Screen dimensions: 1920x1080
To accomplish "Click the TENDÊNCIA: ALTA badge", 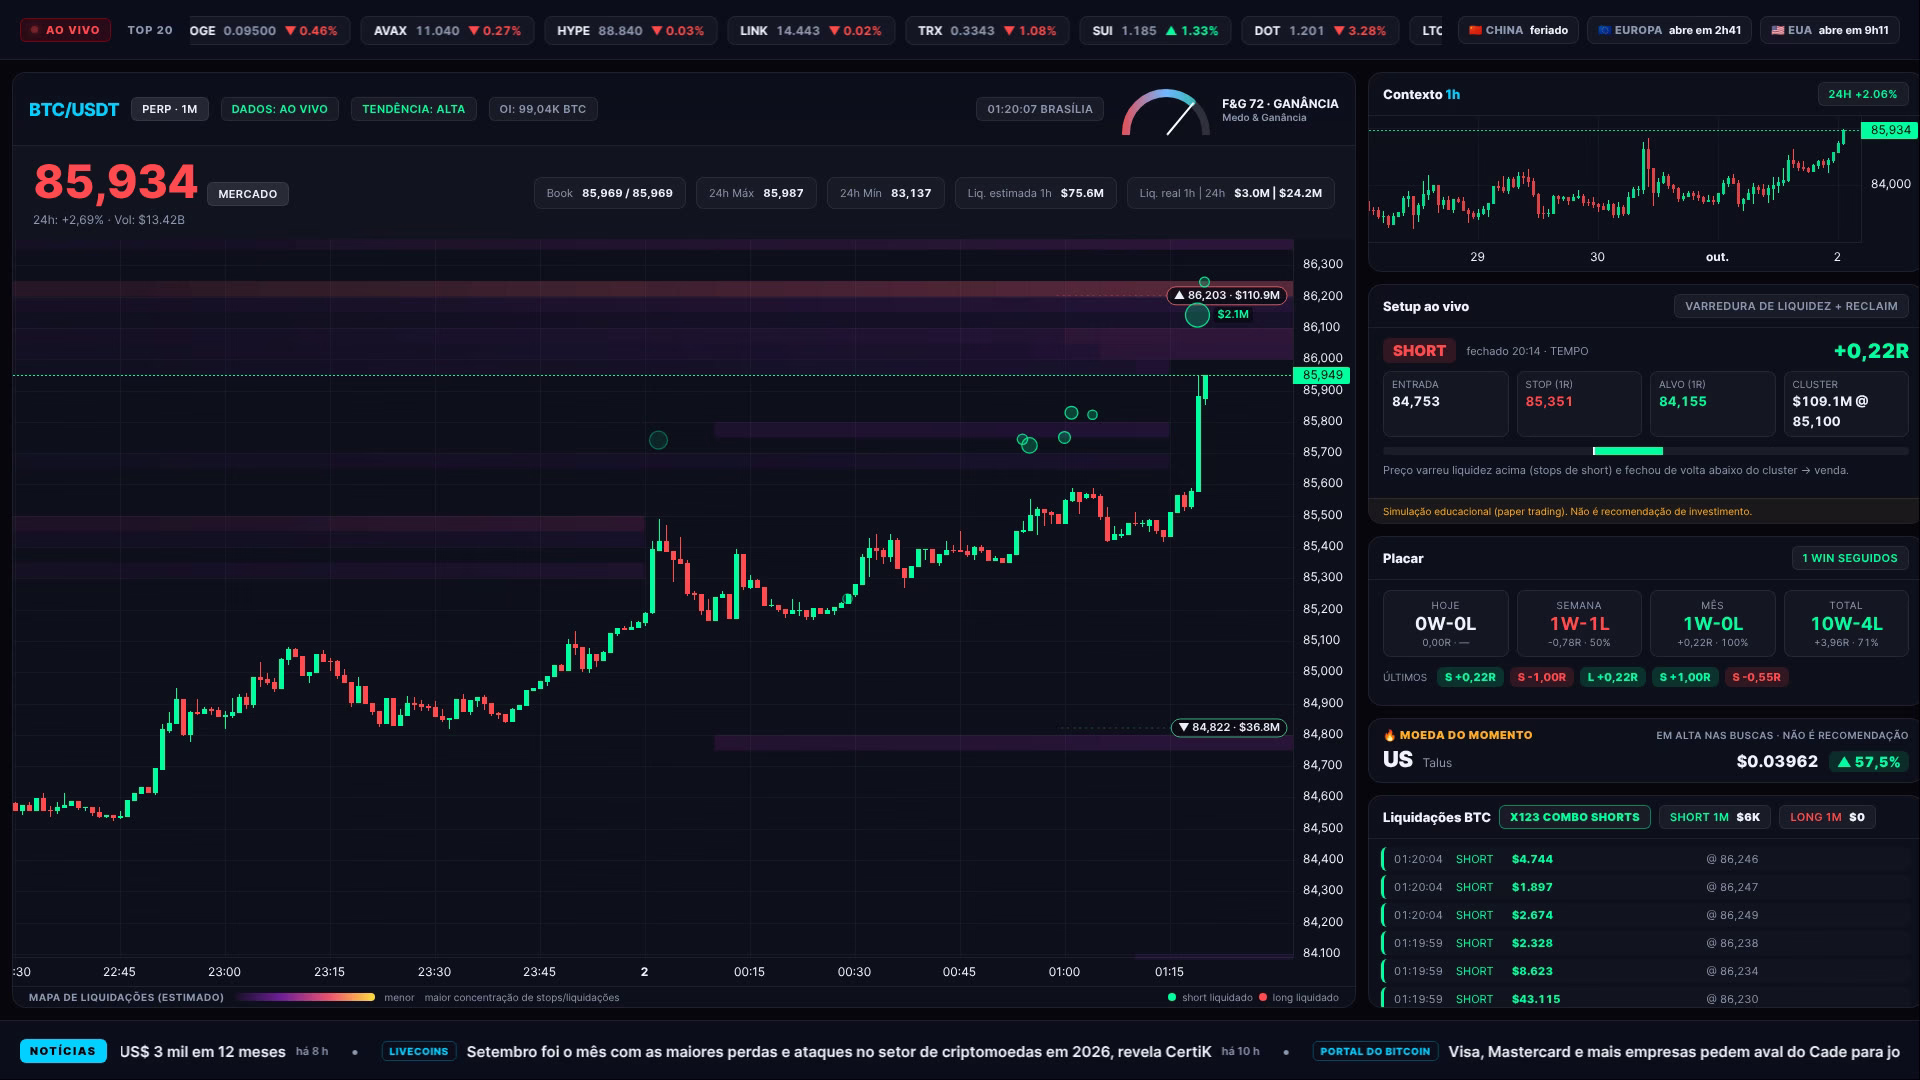I will click(413, 109).
